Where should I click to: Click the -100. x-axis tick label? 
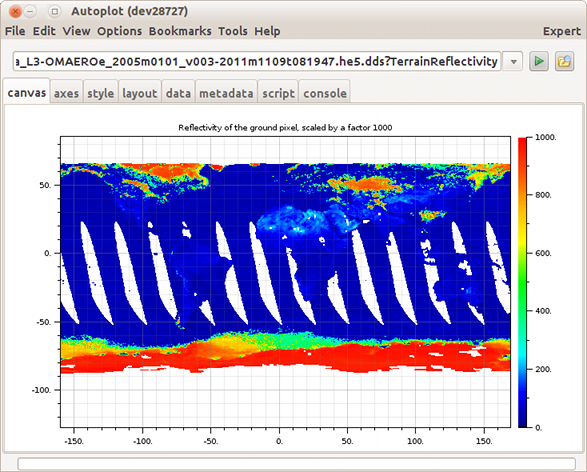(142, 441)
